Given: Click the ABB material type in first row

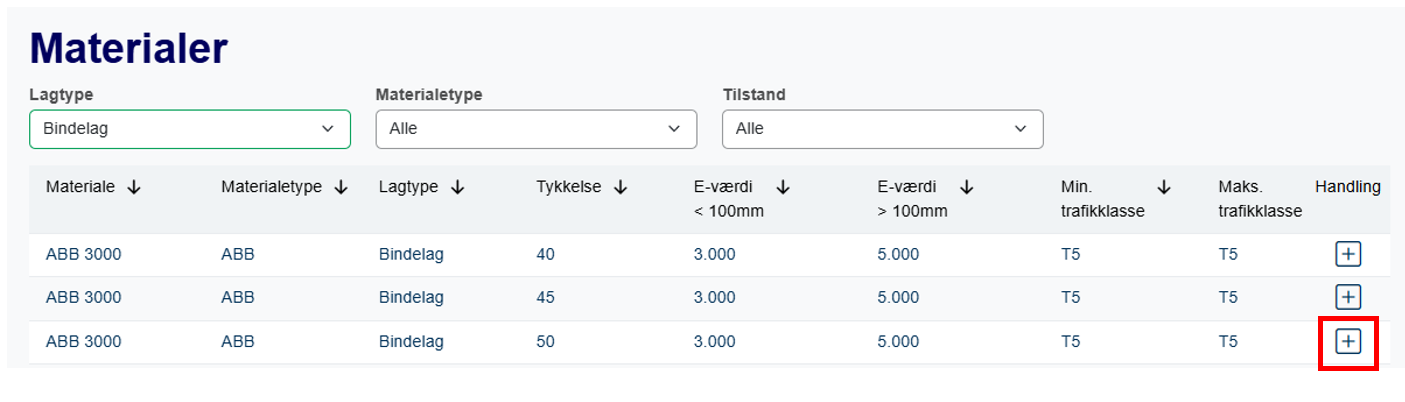Looking at the screenshot, I should click(238, 255).
